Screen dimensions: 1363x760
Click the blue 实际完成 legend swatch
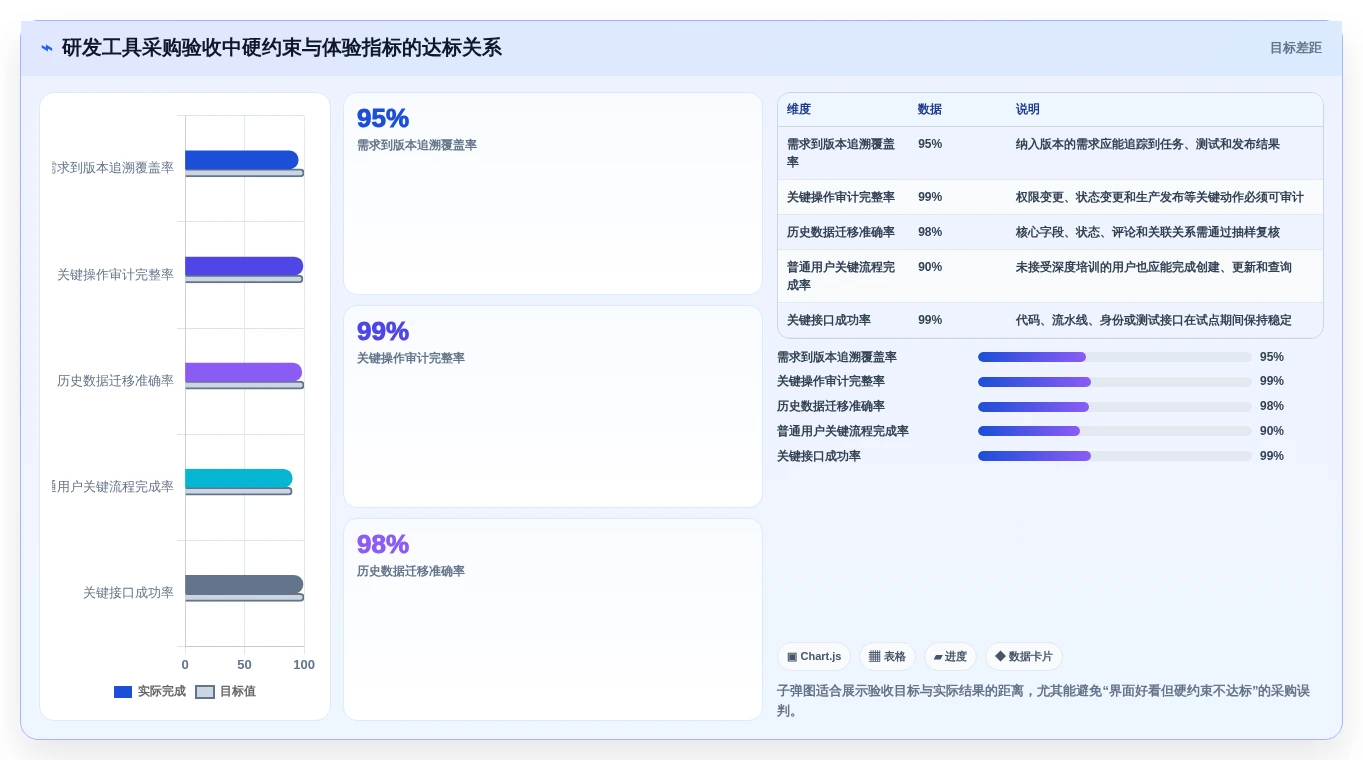coord(123,692)
